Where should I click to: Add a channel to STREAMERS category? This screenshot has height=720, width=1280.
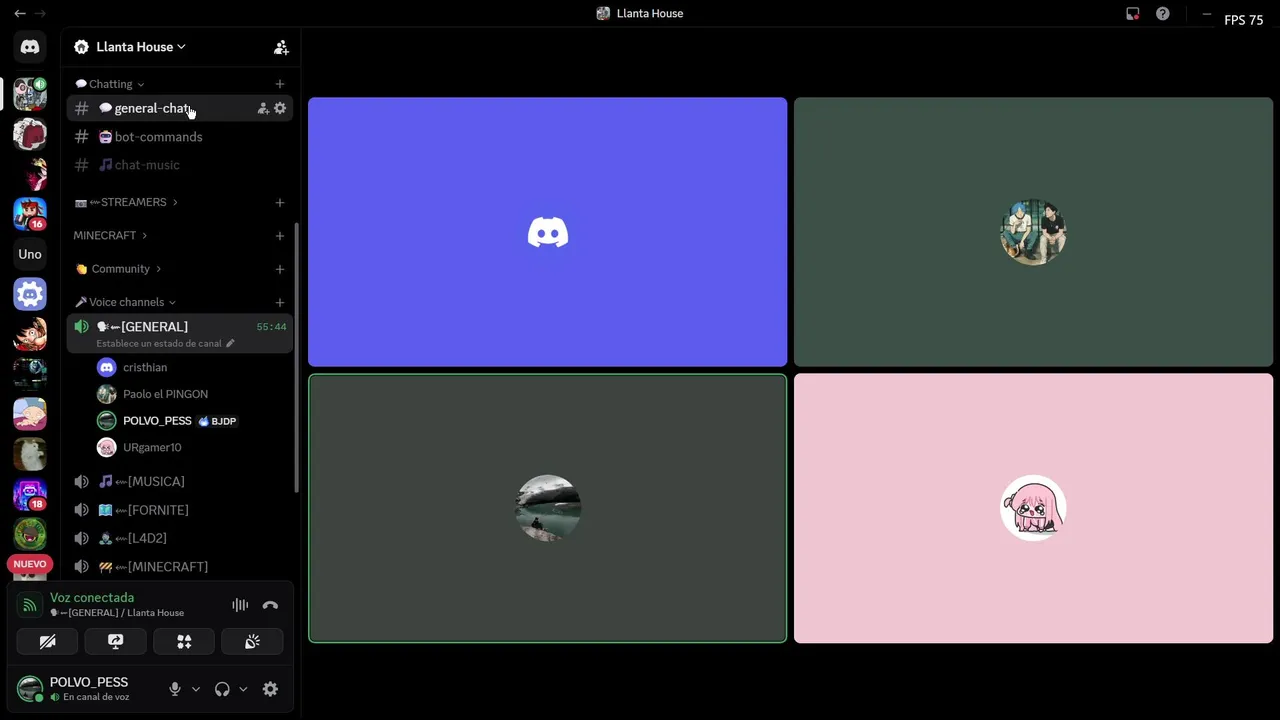point(280,202)
